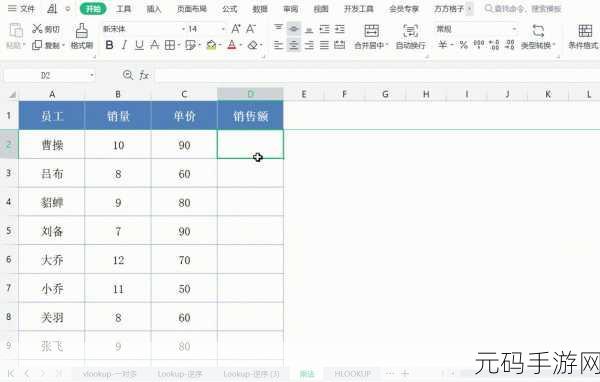This screenshot has width=600, height=382.
Task: Click the cell borders icon
Action: [x=170, y=45]
